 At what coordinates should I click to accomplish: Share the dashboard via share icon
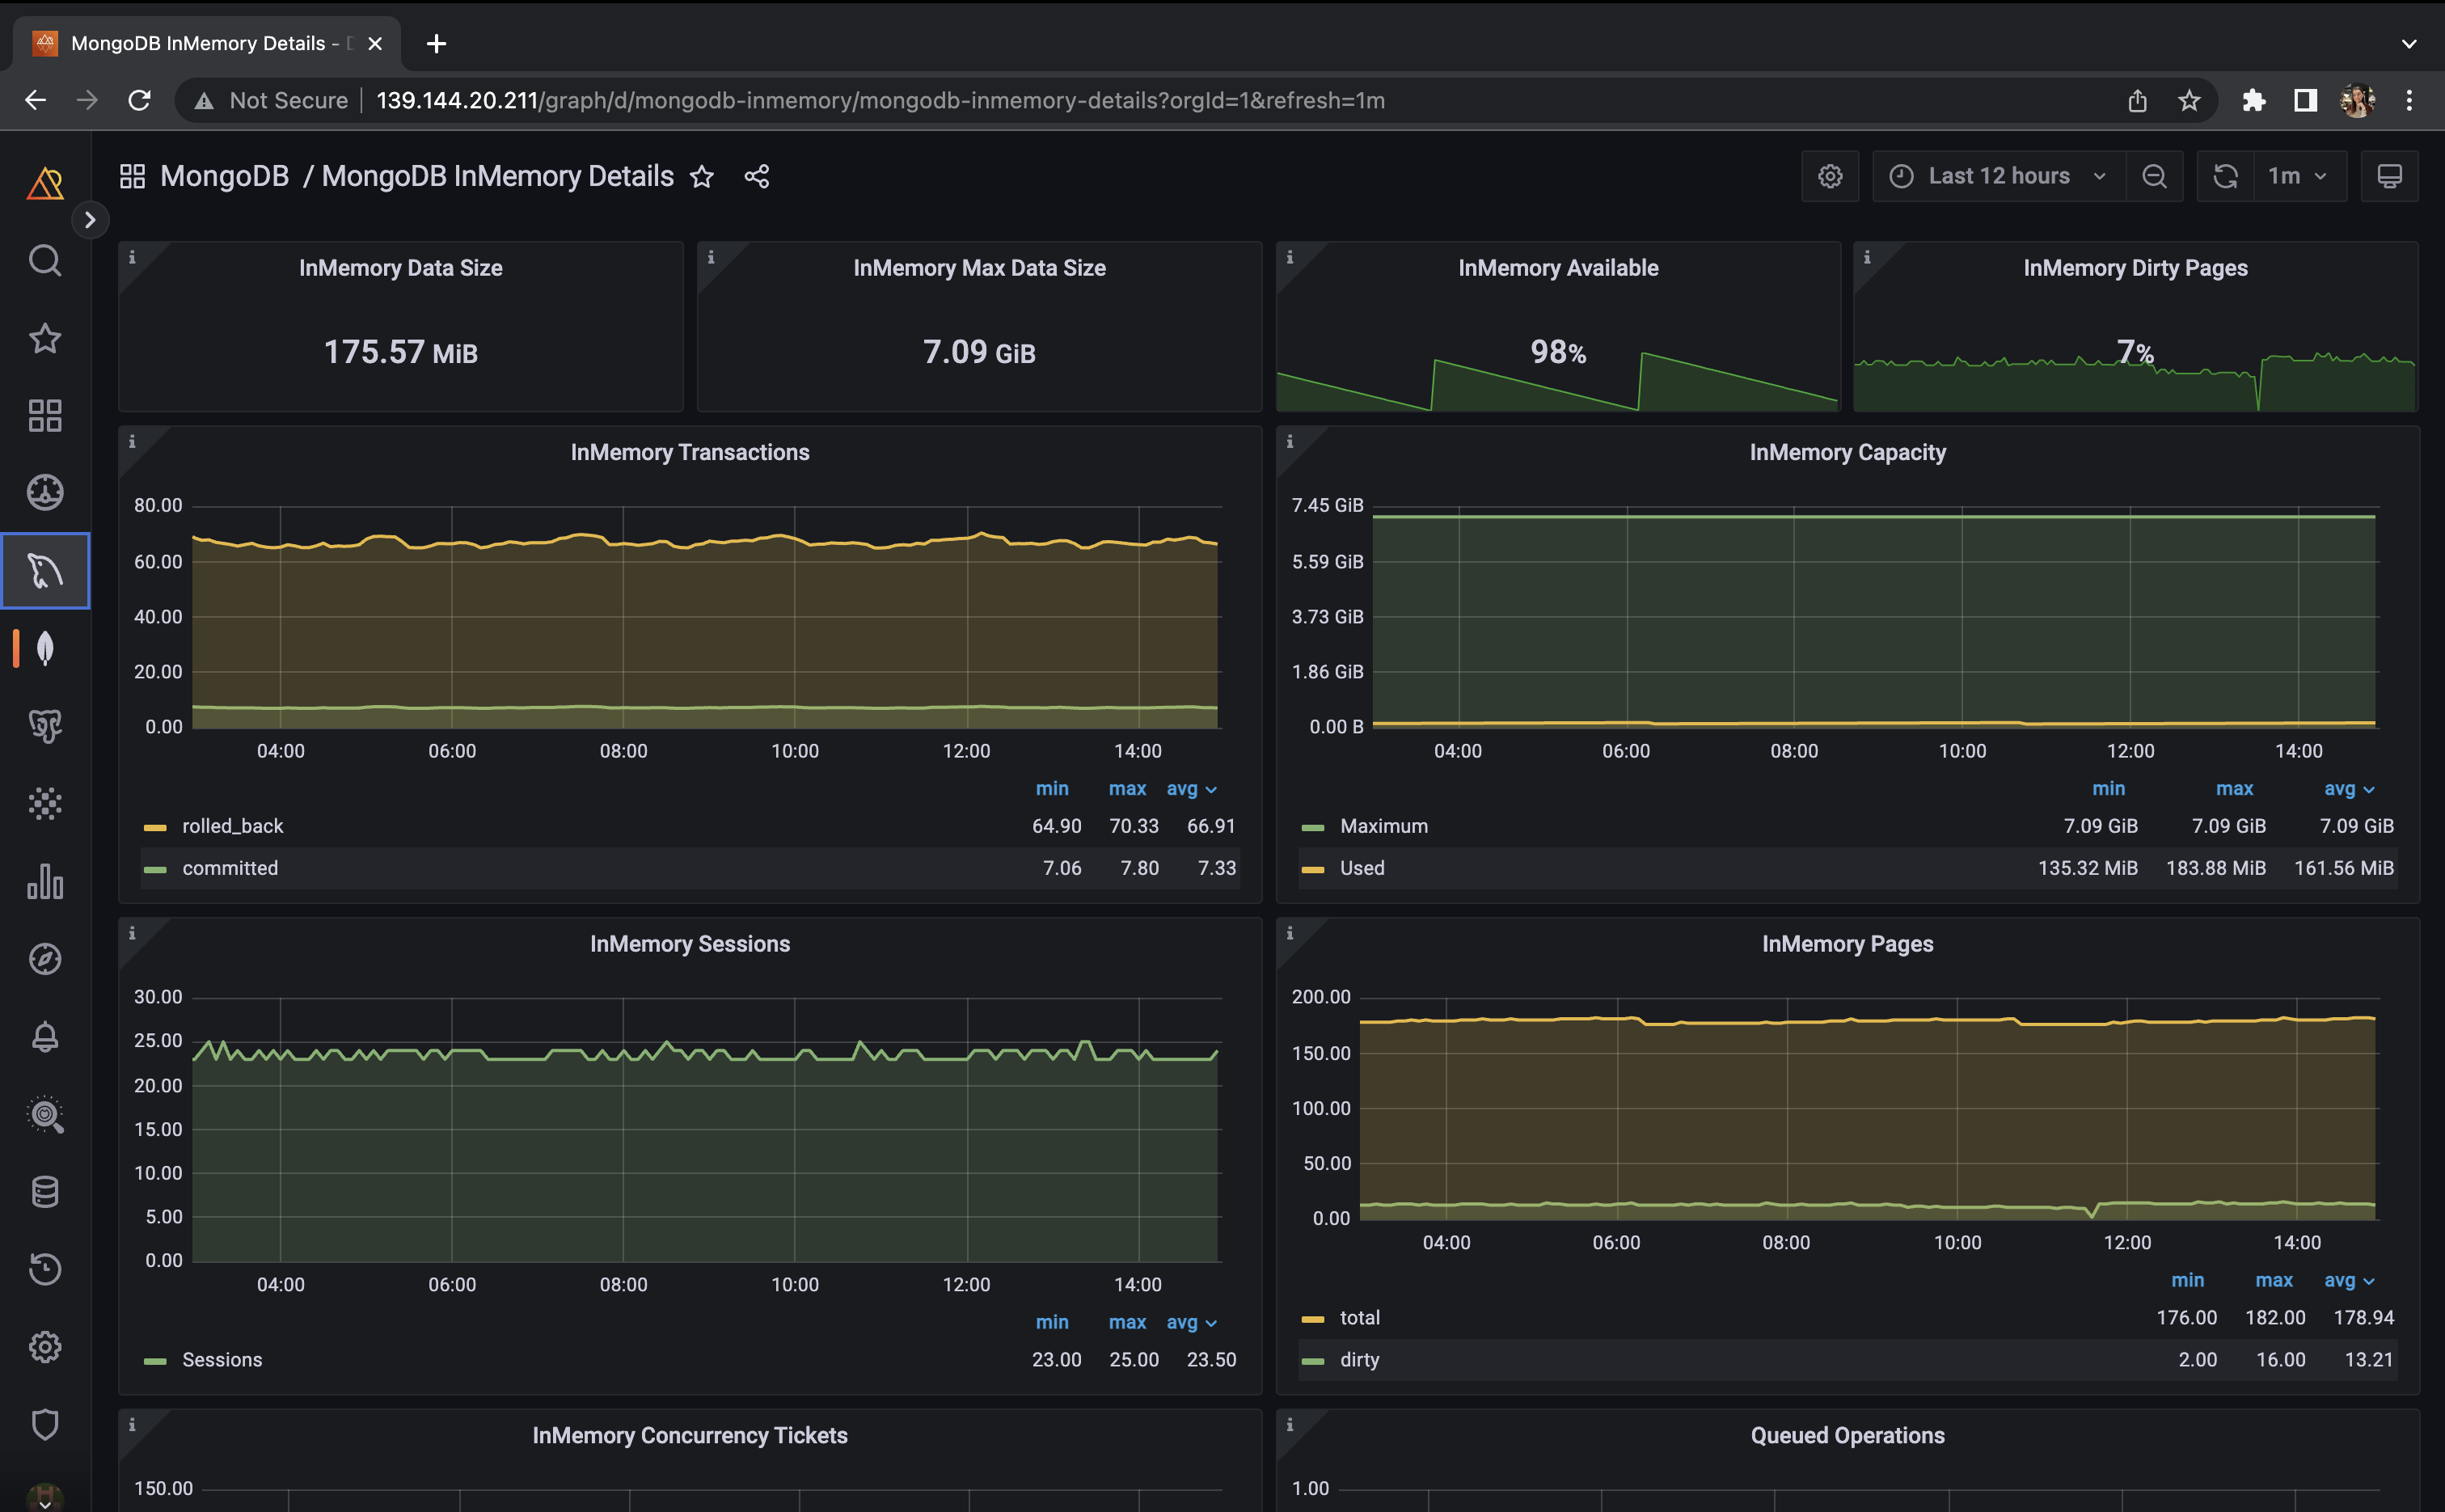[x=757, y=177]
